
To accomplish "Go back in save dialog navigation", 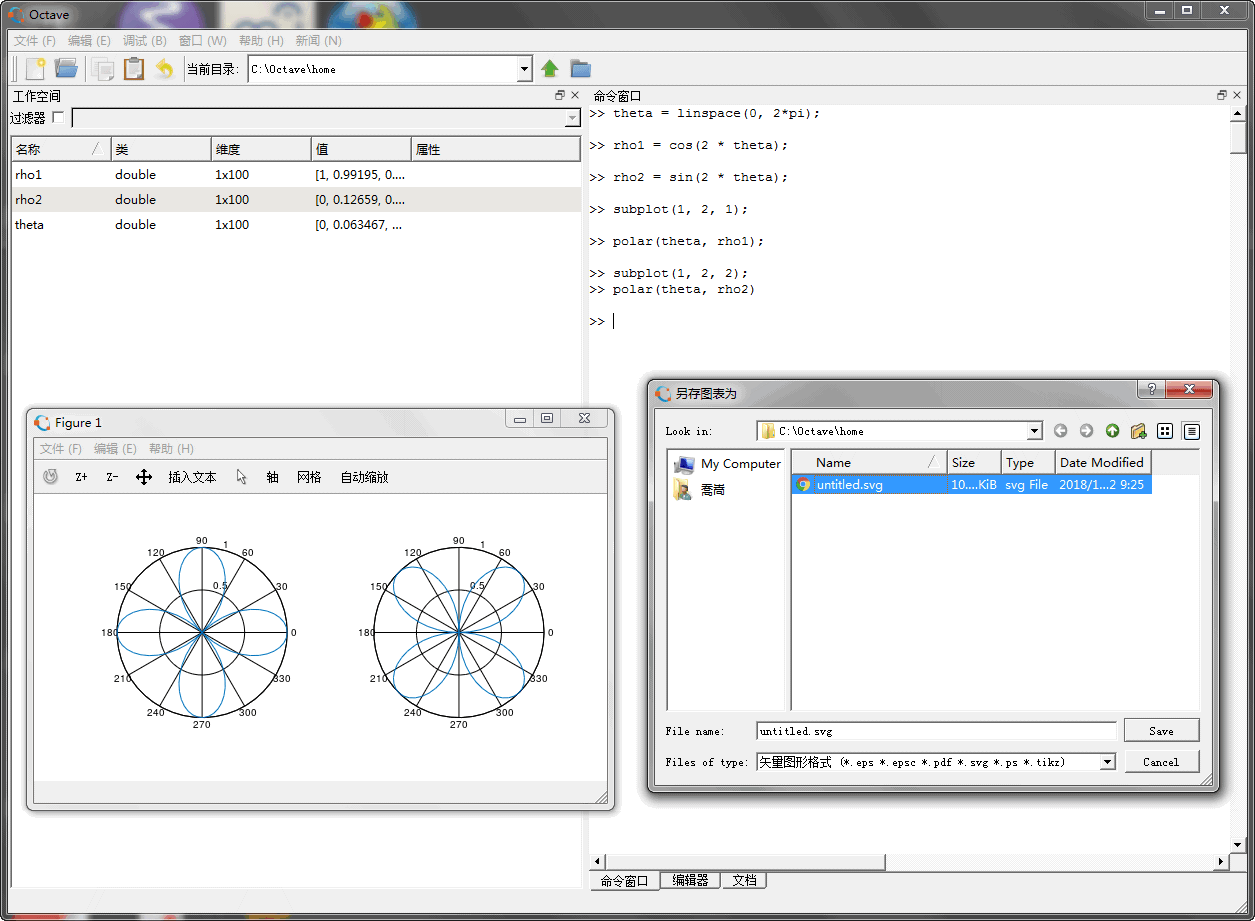I will (x=1061, y=431).
